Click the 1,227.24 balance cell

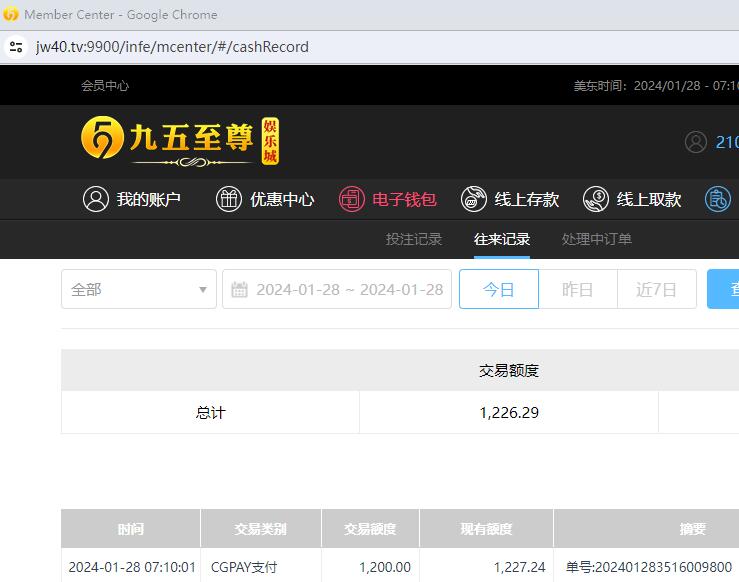click(486, 567)
